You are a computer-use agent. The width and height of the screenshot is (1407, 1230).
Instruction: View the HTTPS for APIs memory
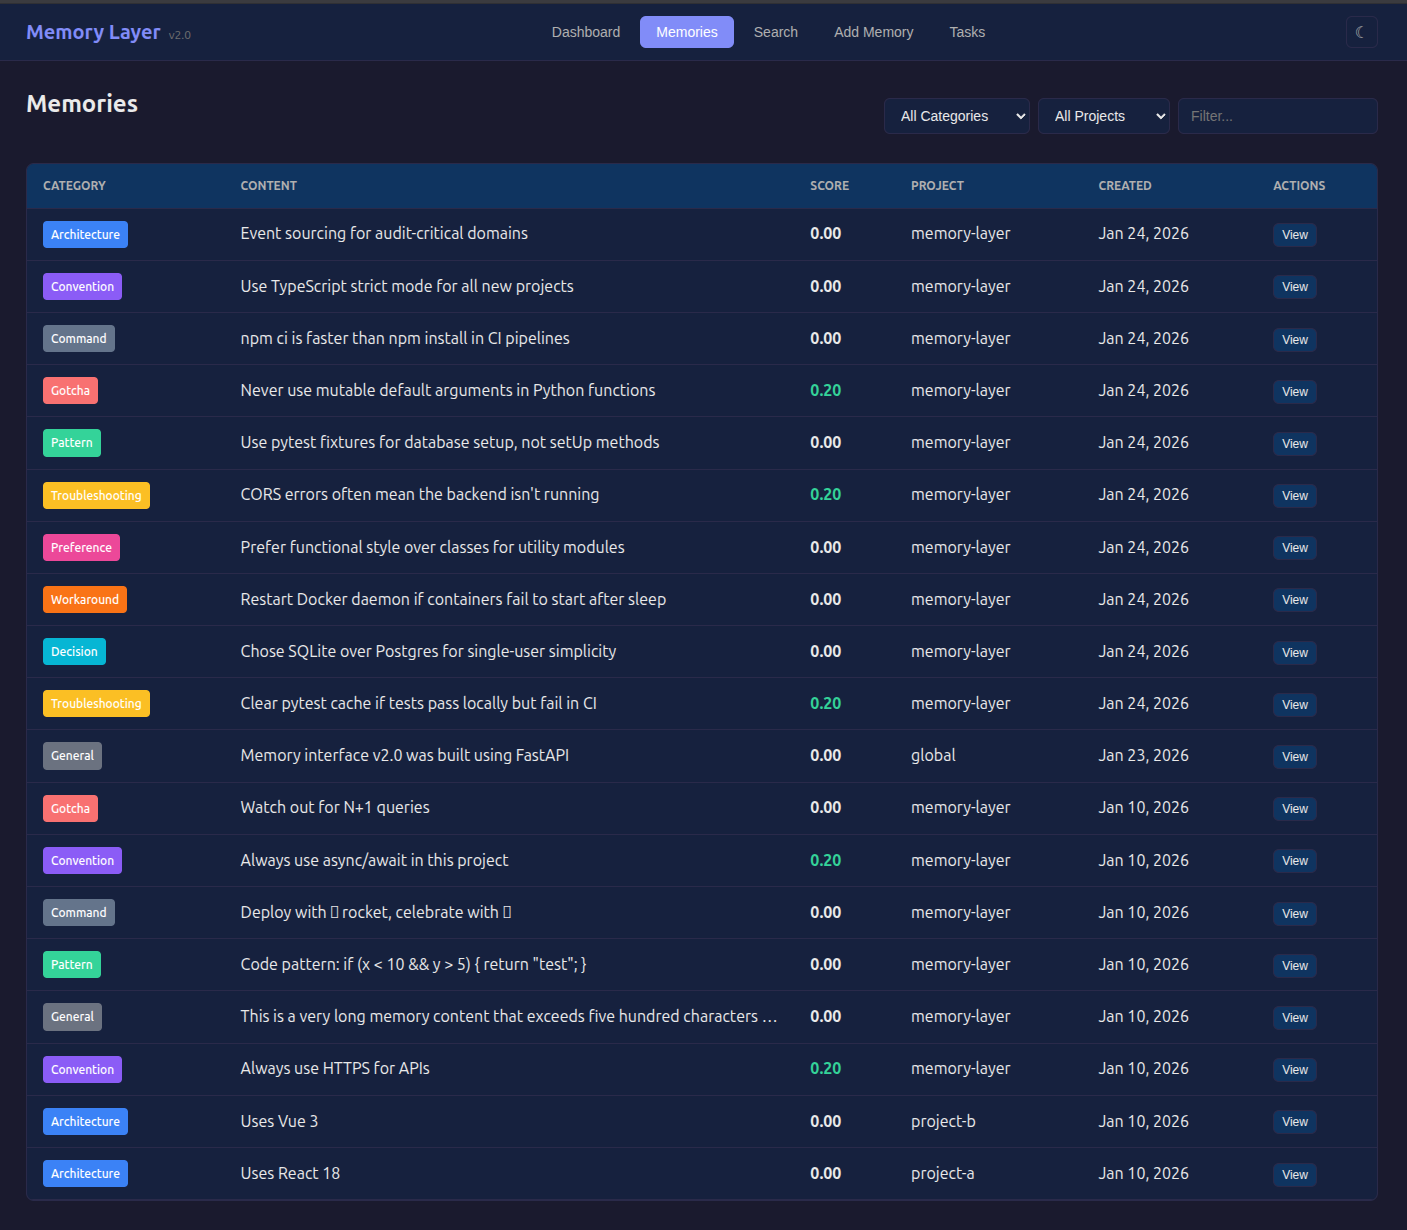1295,1070
